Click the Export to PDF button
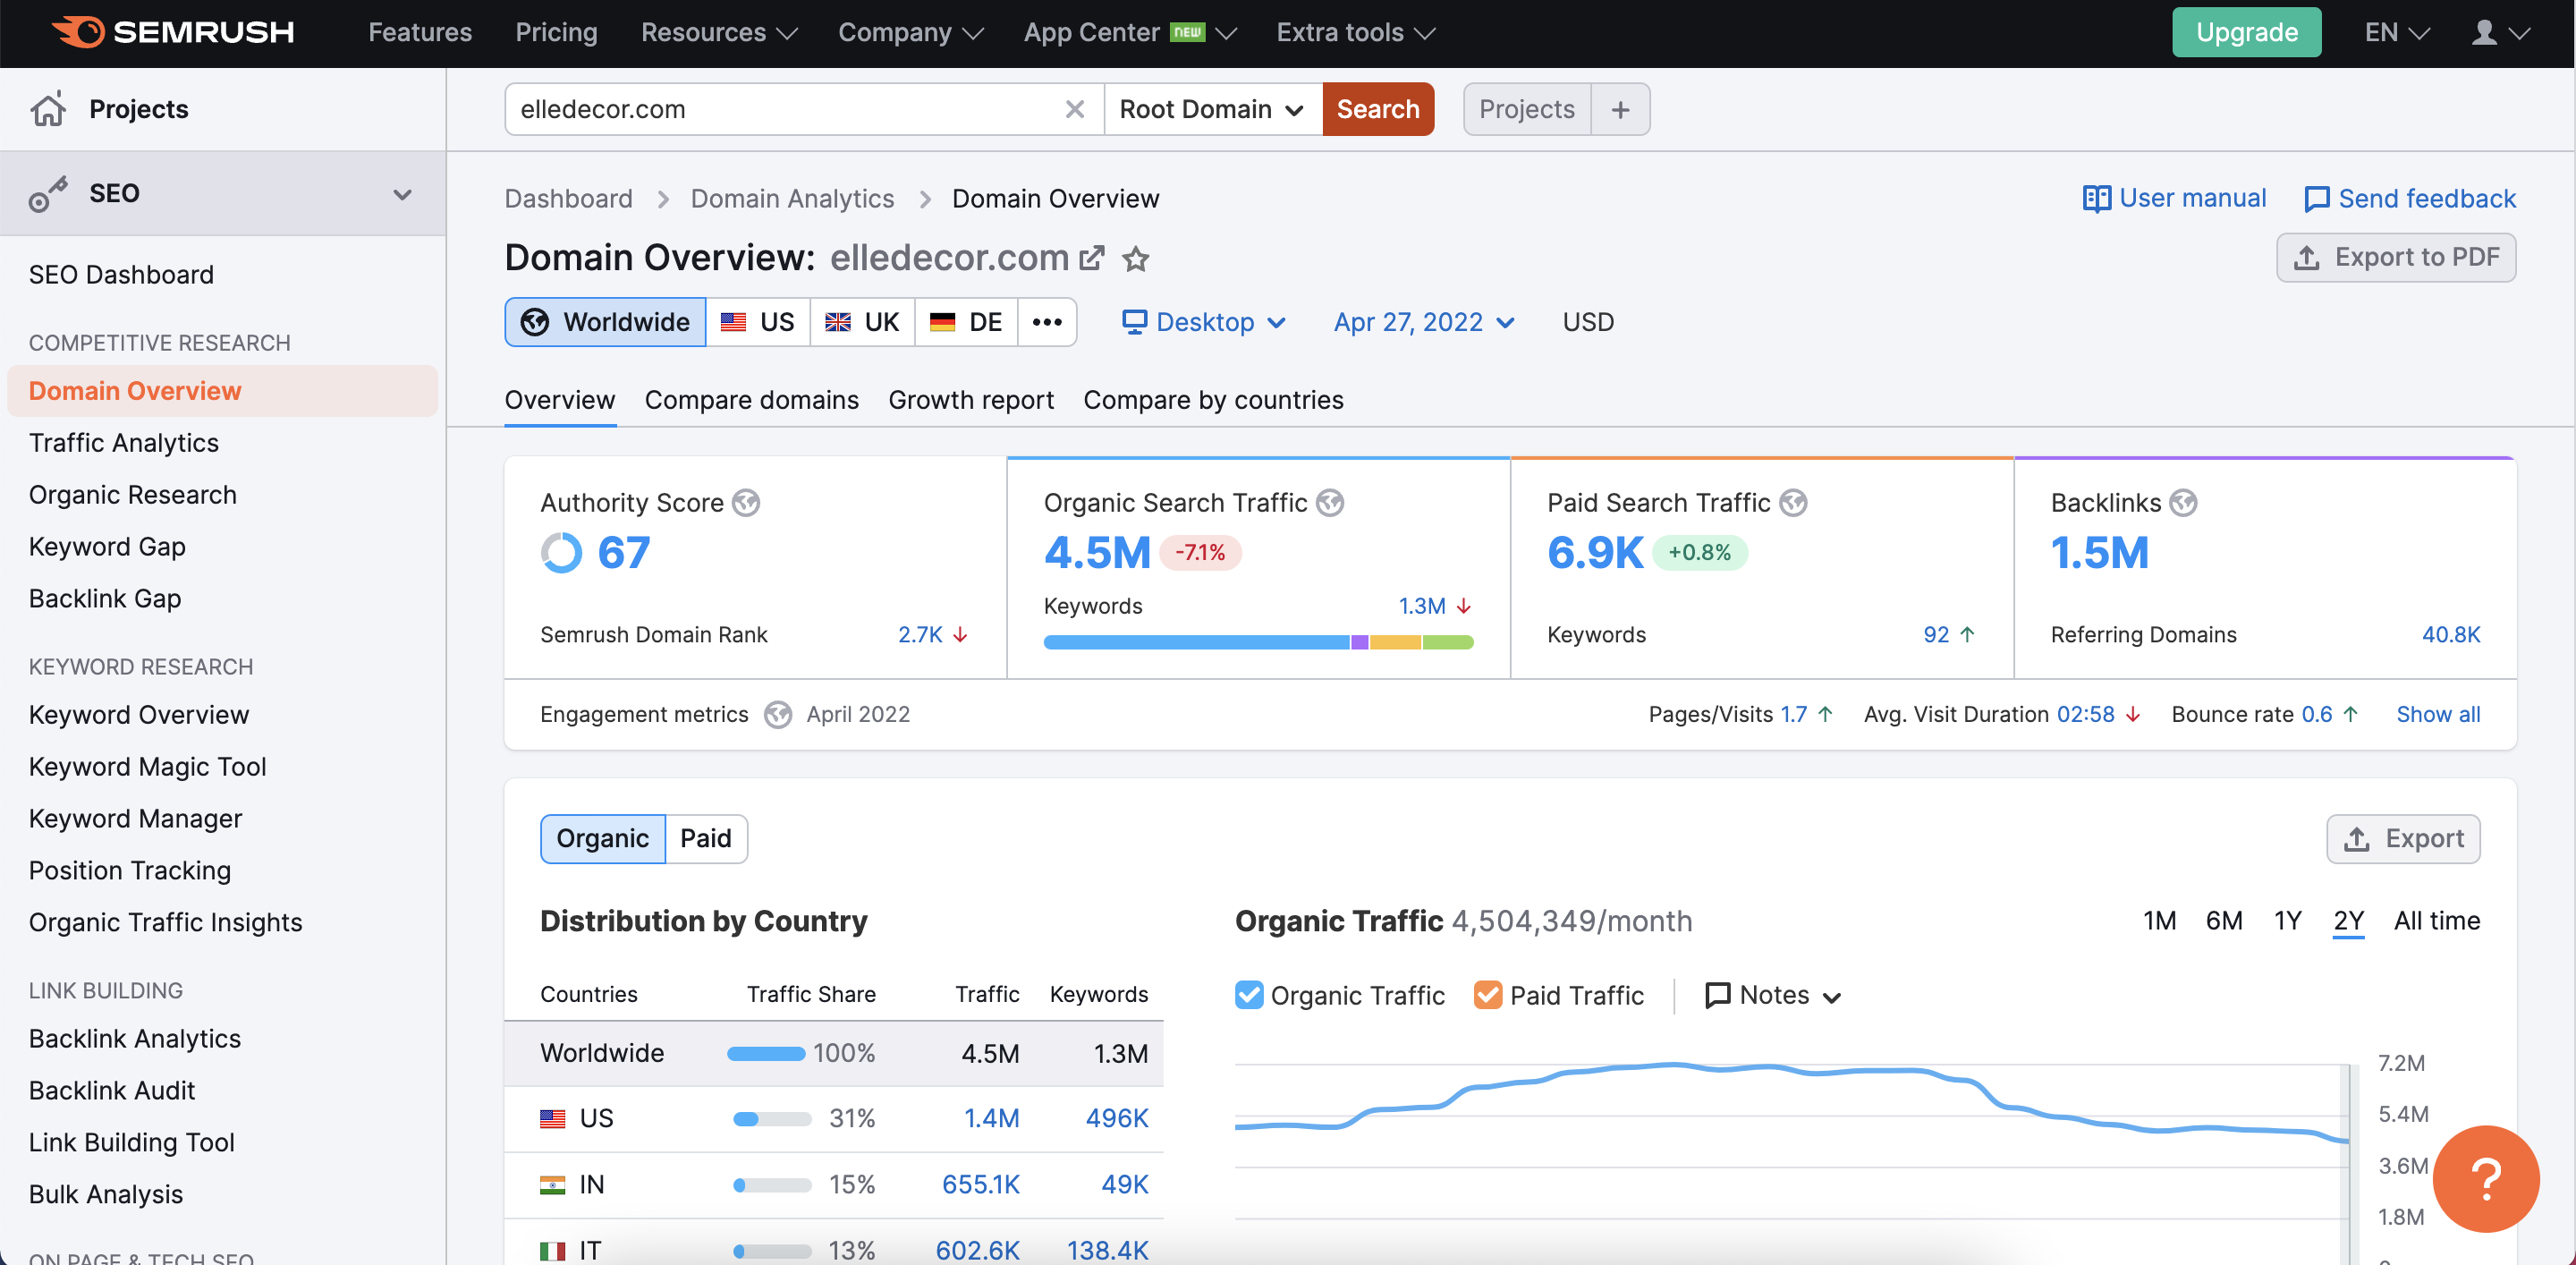 pyautogui.click(x=2396, y=258)
